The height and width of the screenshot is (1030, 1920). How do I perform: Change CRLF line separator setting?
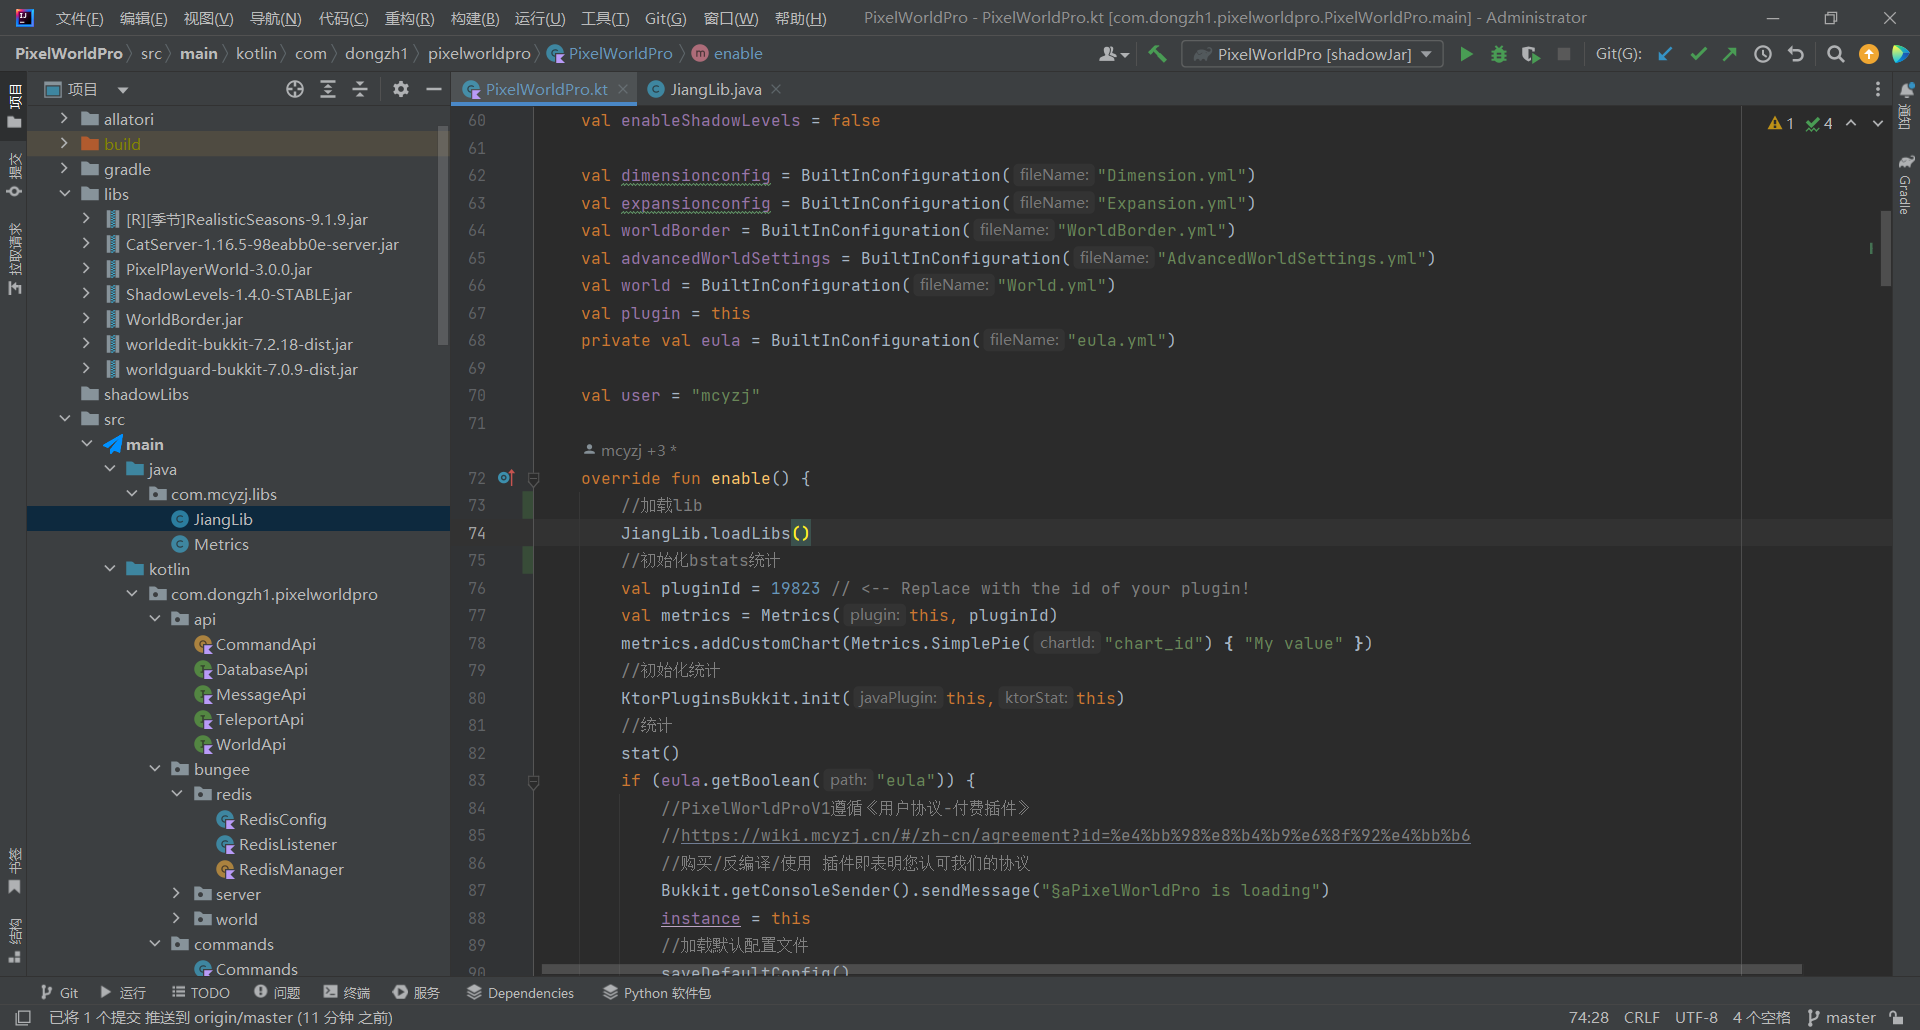(1641, 1017)
